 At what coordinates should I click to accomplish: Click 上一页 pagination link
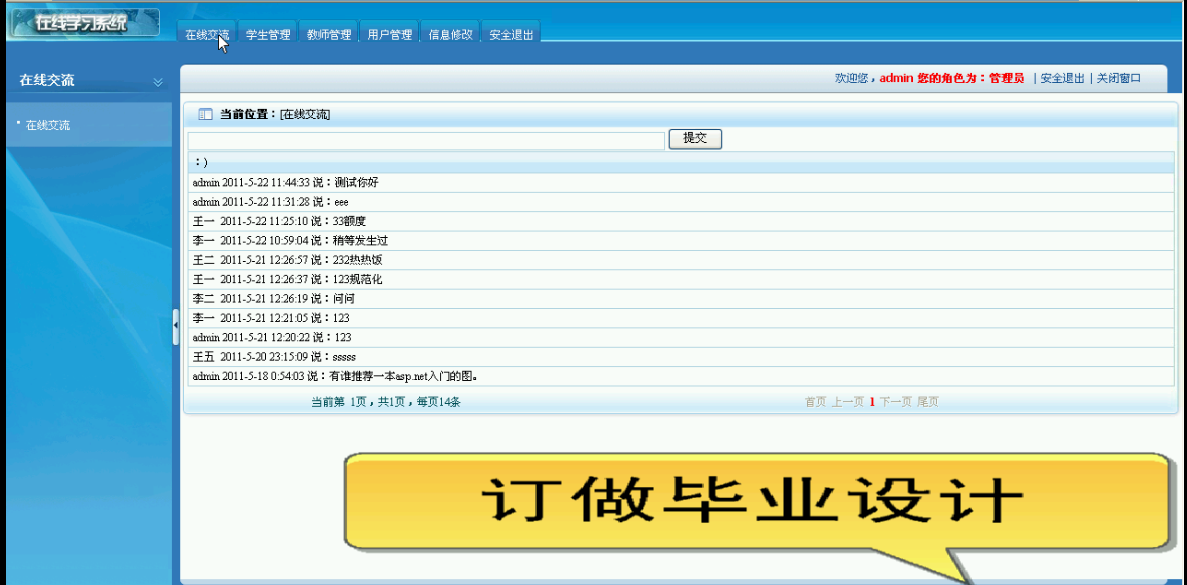pos(848,402)
